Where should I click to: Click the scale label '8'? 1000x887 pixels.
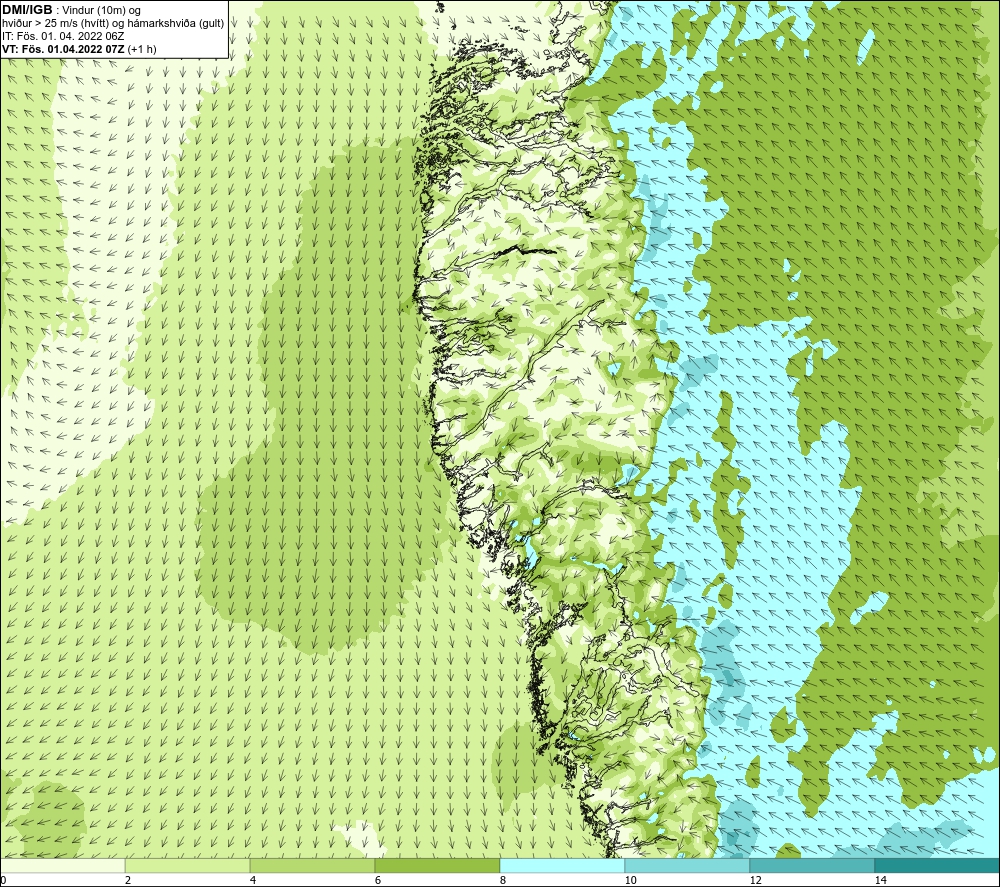(x=503, y=880)
